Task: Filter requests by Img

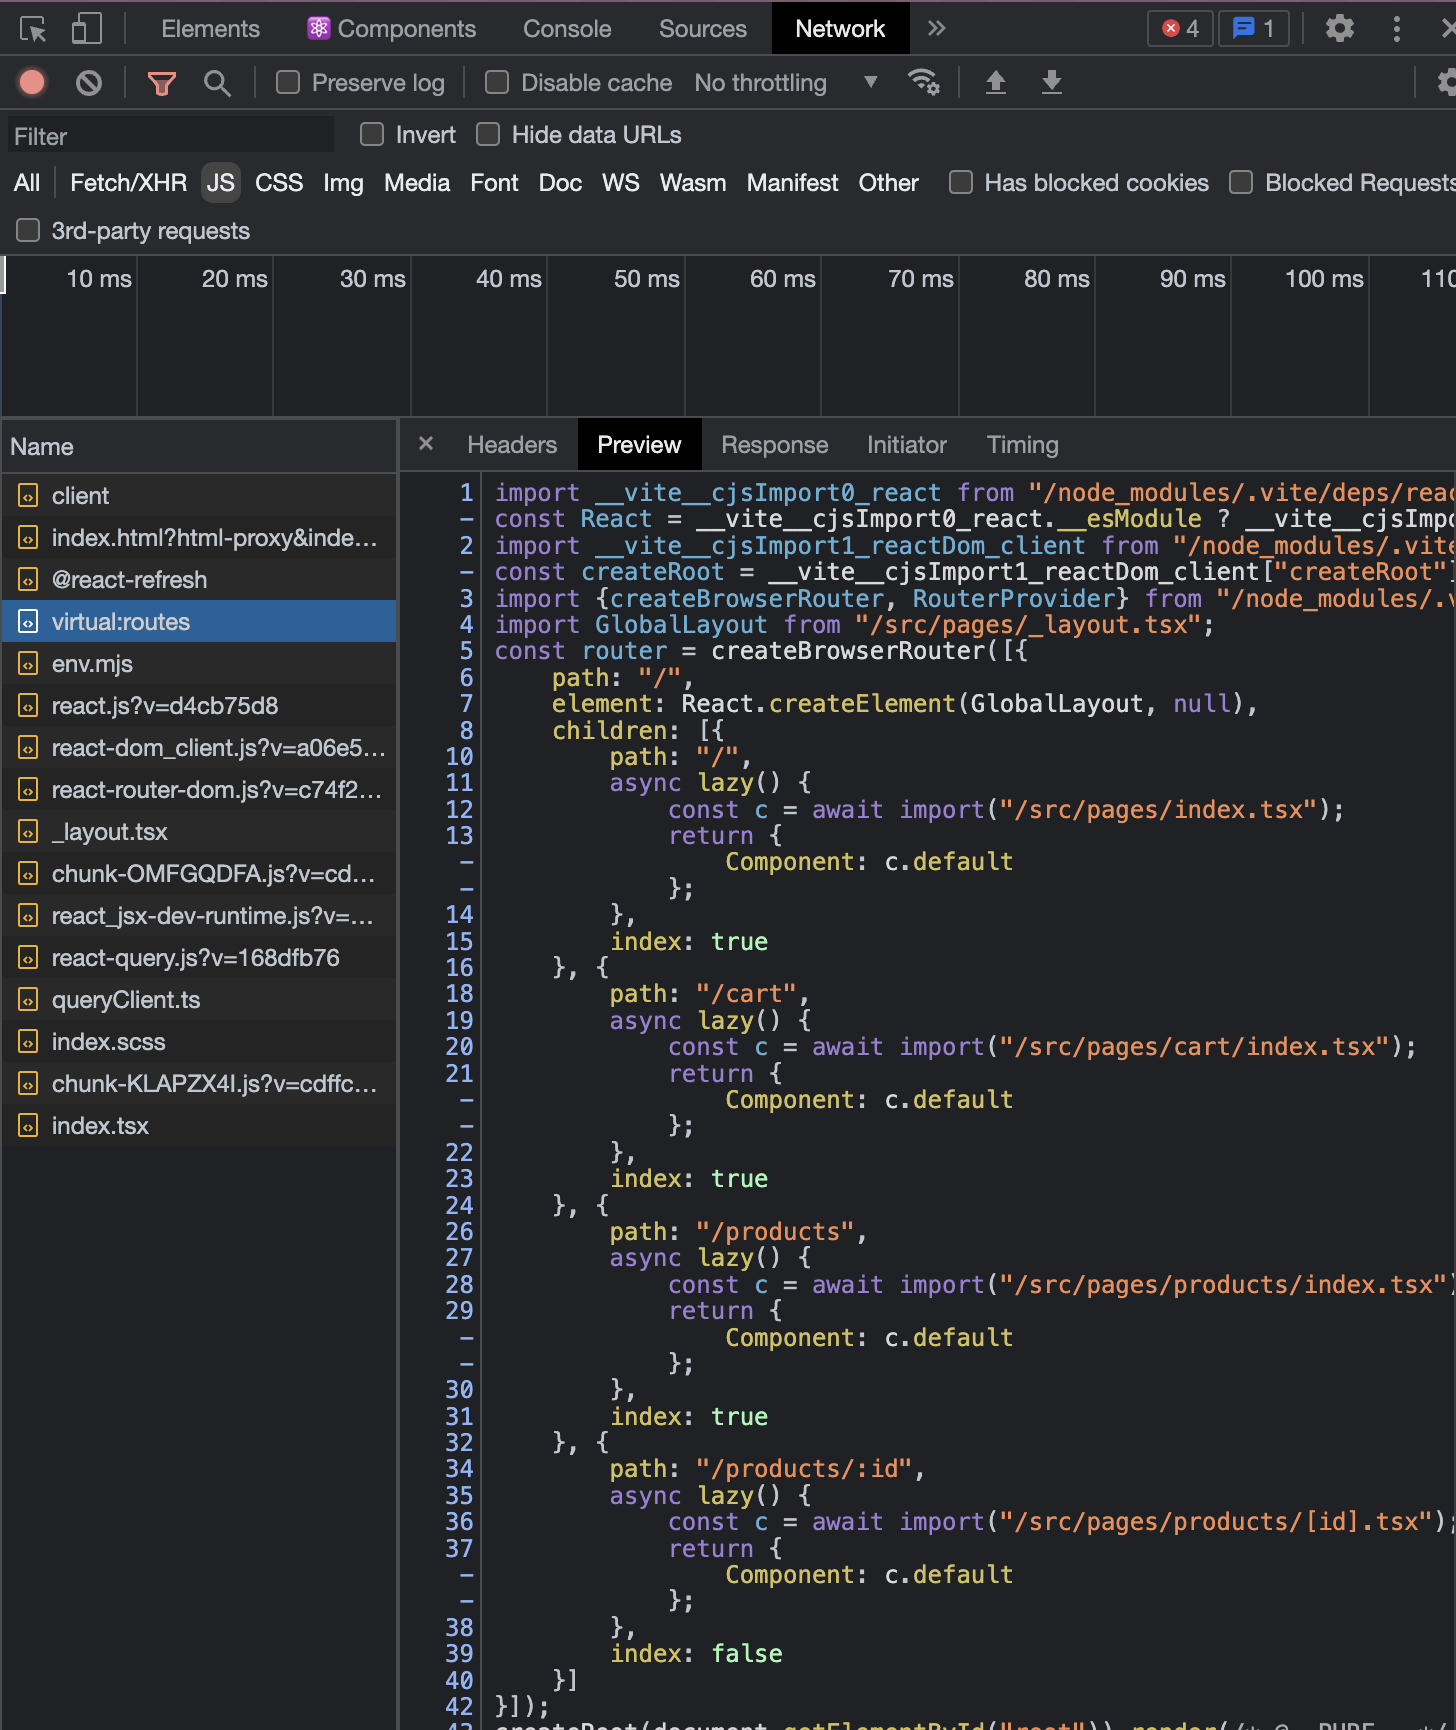Action: pos(343,183)
